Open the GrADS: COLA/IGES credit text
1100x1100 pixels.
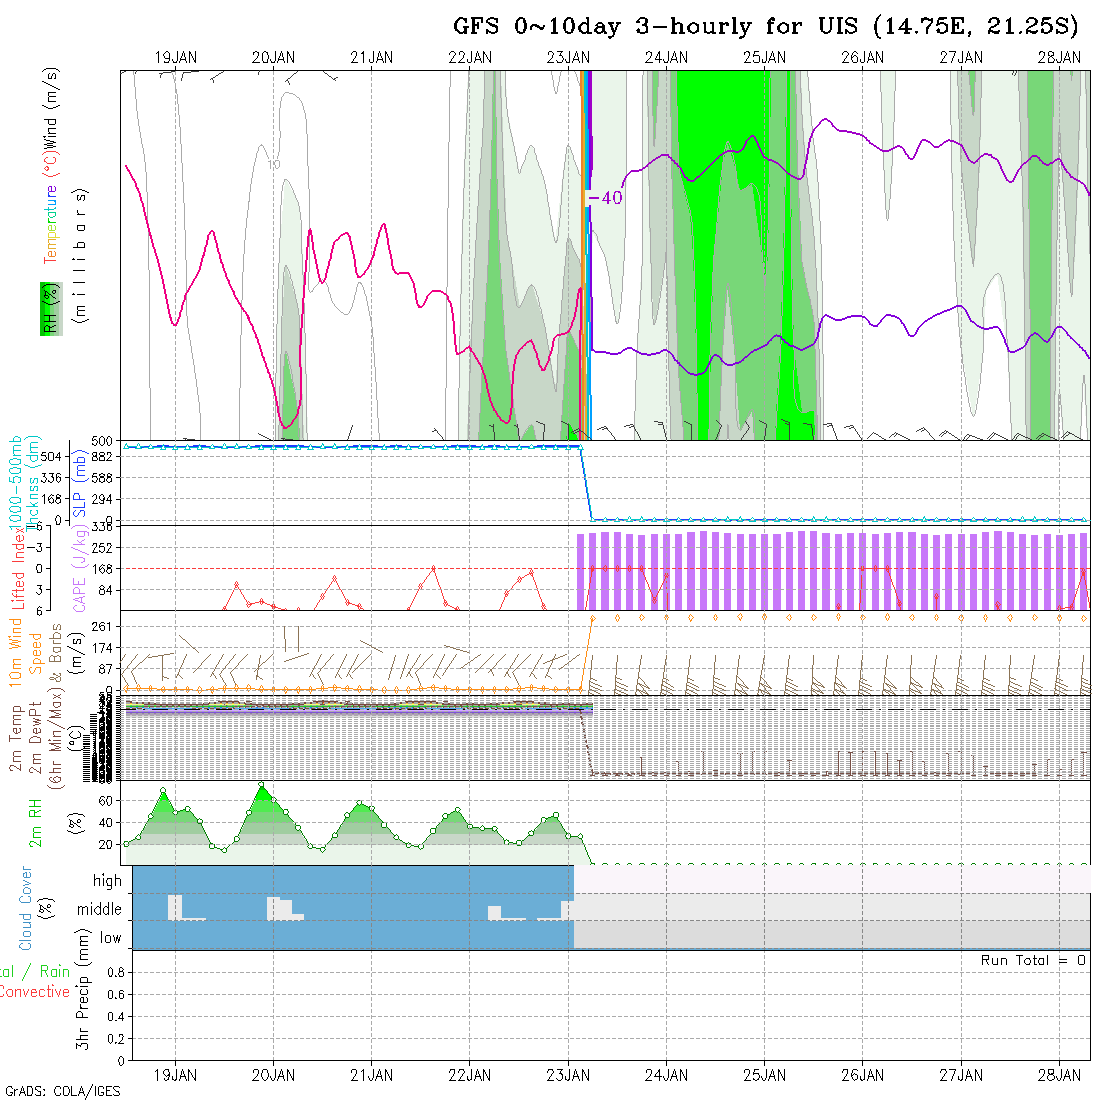point(62,1091)
